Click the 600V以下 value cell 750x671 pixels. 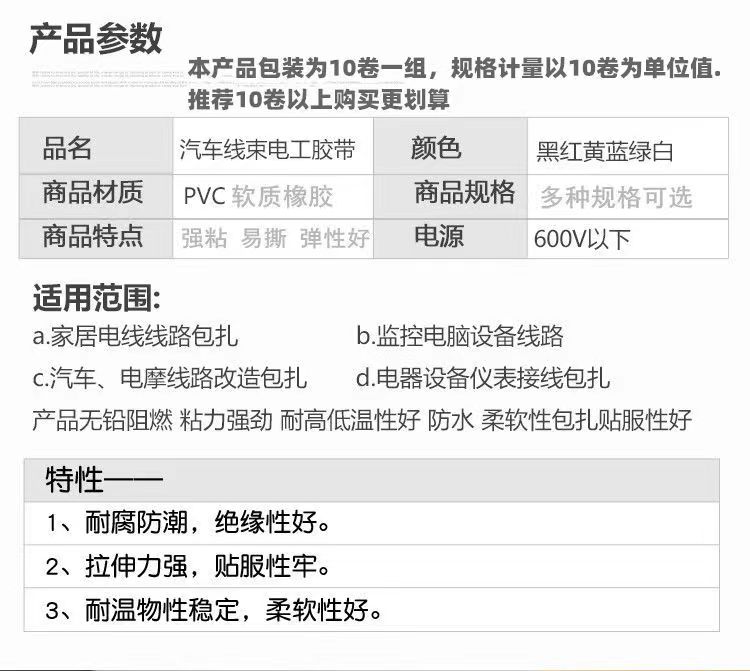(628, 239)
